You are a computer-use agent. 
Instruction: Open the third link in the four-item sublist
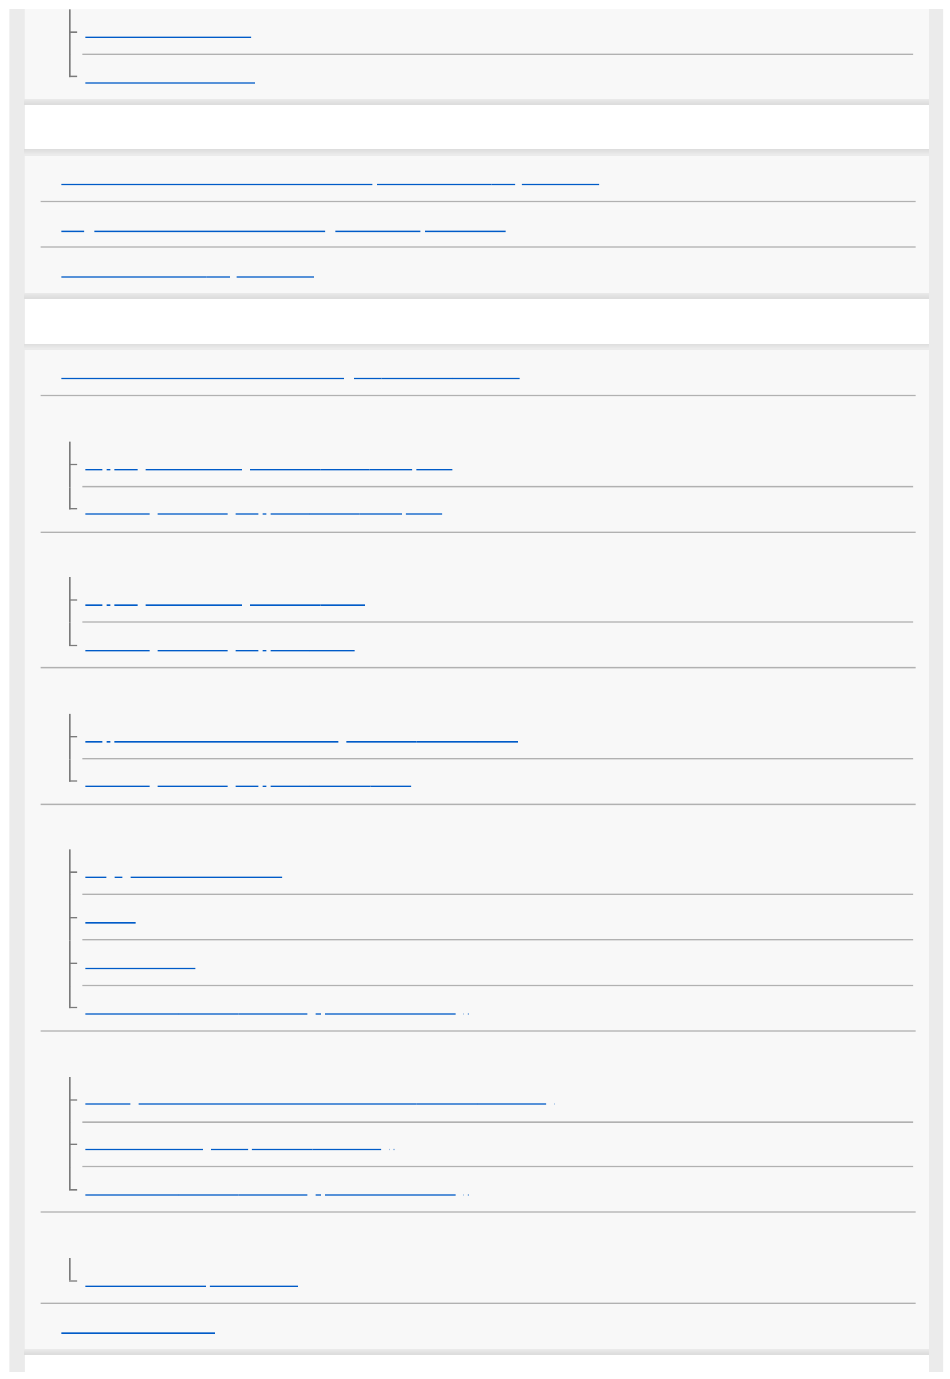tap(140, 964)
